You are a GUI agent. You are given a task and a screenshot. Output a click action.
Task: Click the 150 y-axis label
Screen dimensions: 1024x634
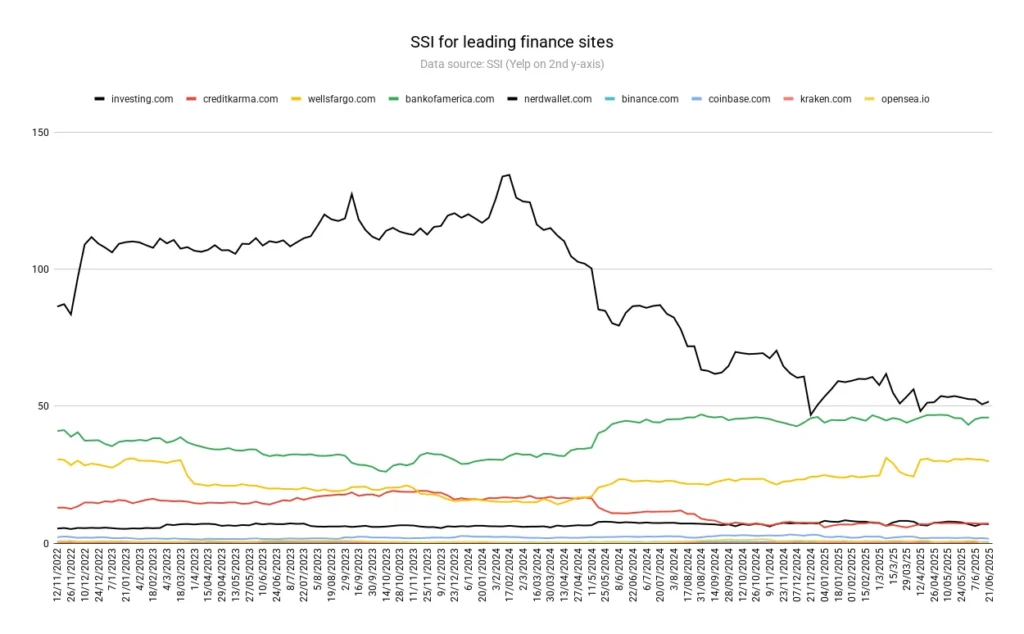pyautogui.click(x=40, y=133)
